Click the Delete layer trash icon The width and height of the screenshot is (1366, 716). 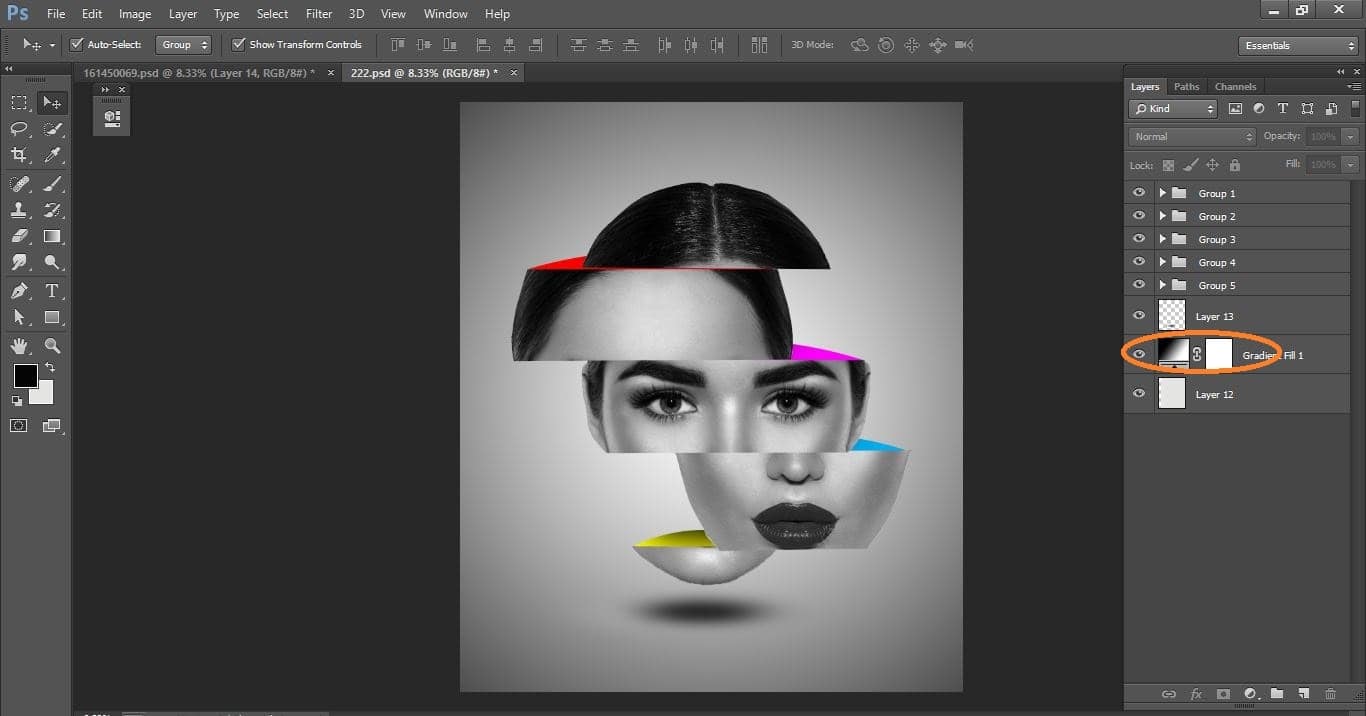click(x=1330, y=694)
